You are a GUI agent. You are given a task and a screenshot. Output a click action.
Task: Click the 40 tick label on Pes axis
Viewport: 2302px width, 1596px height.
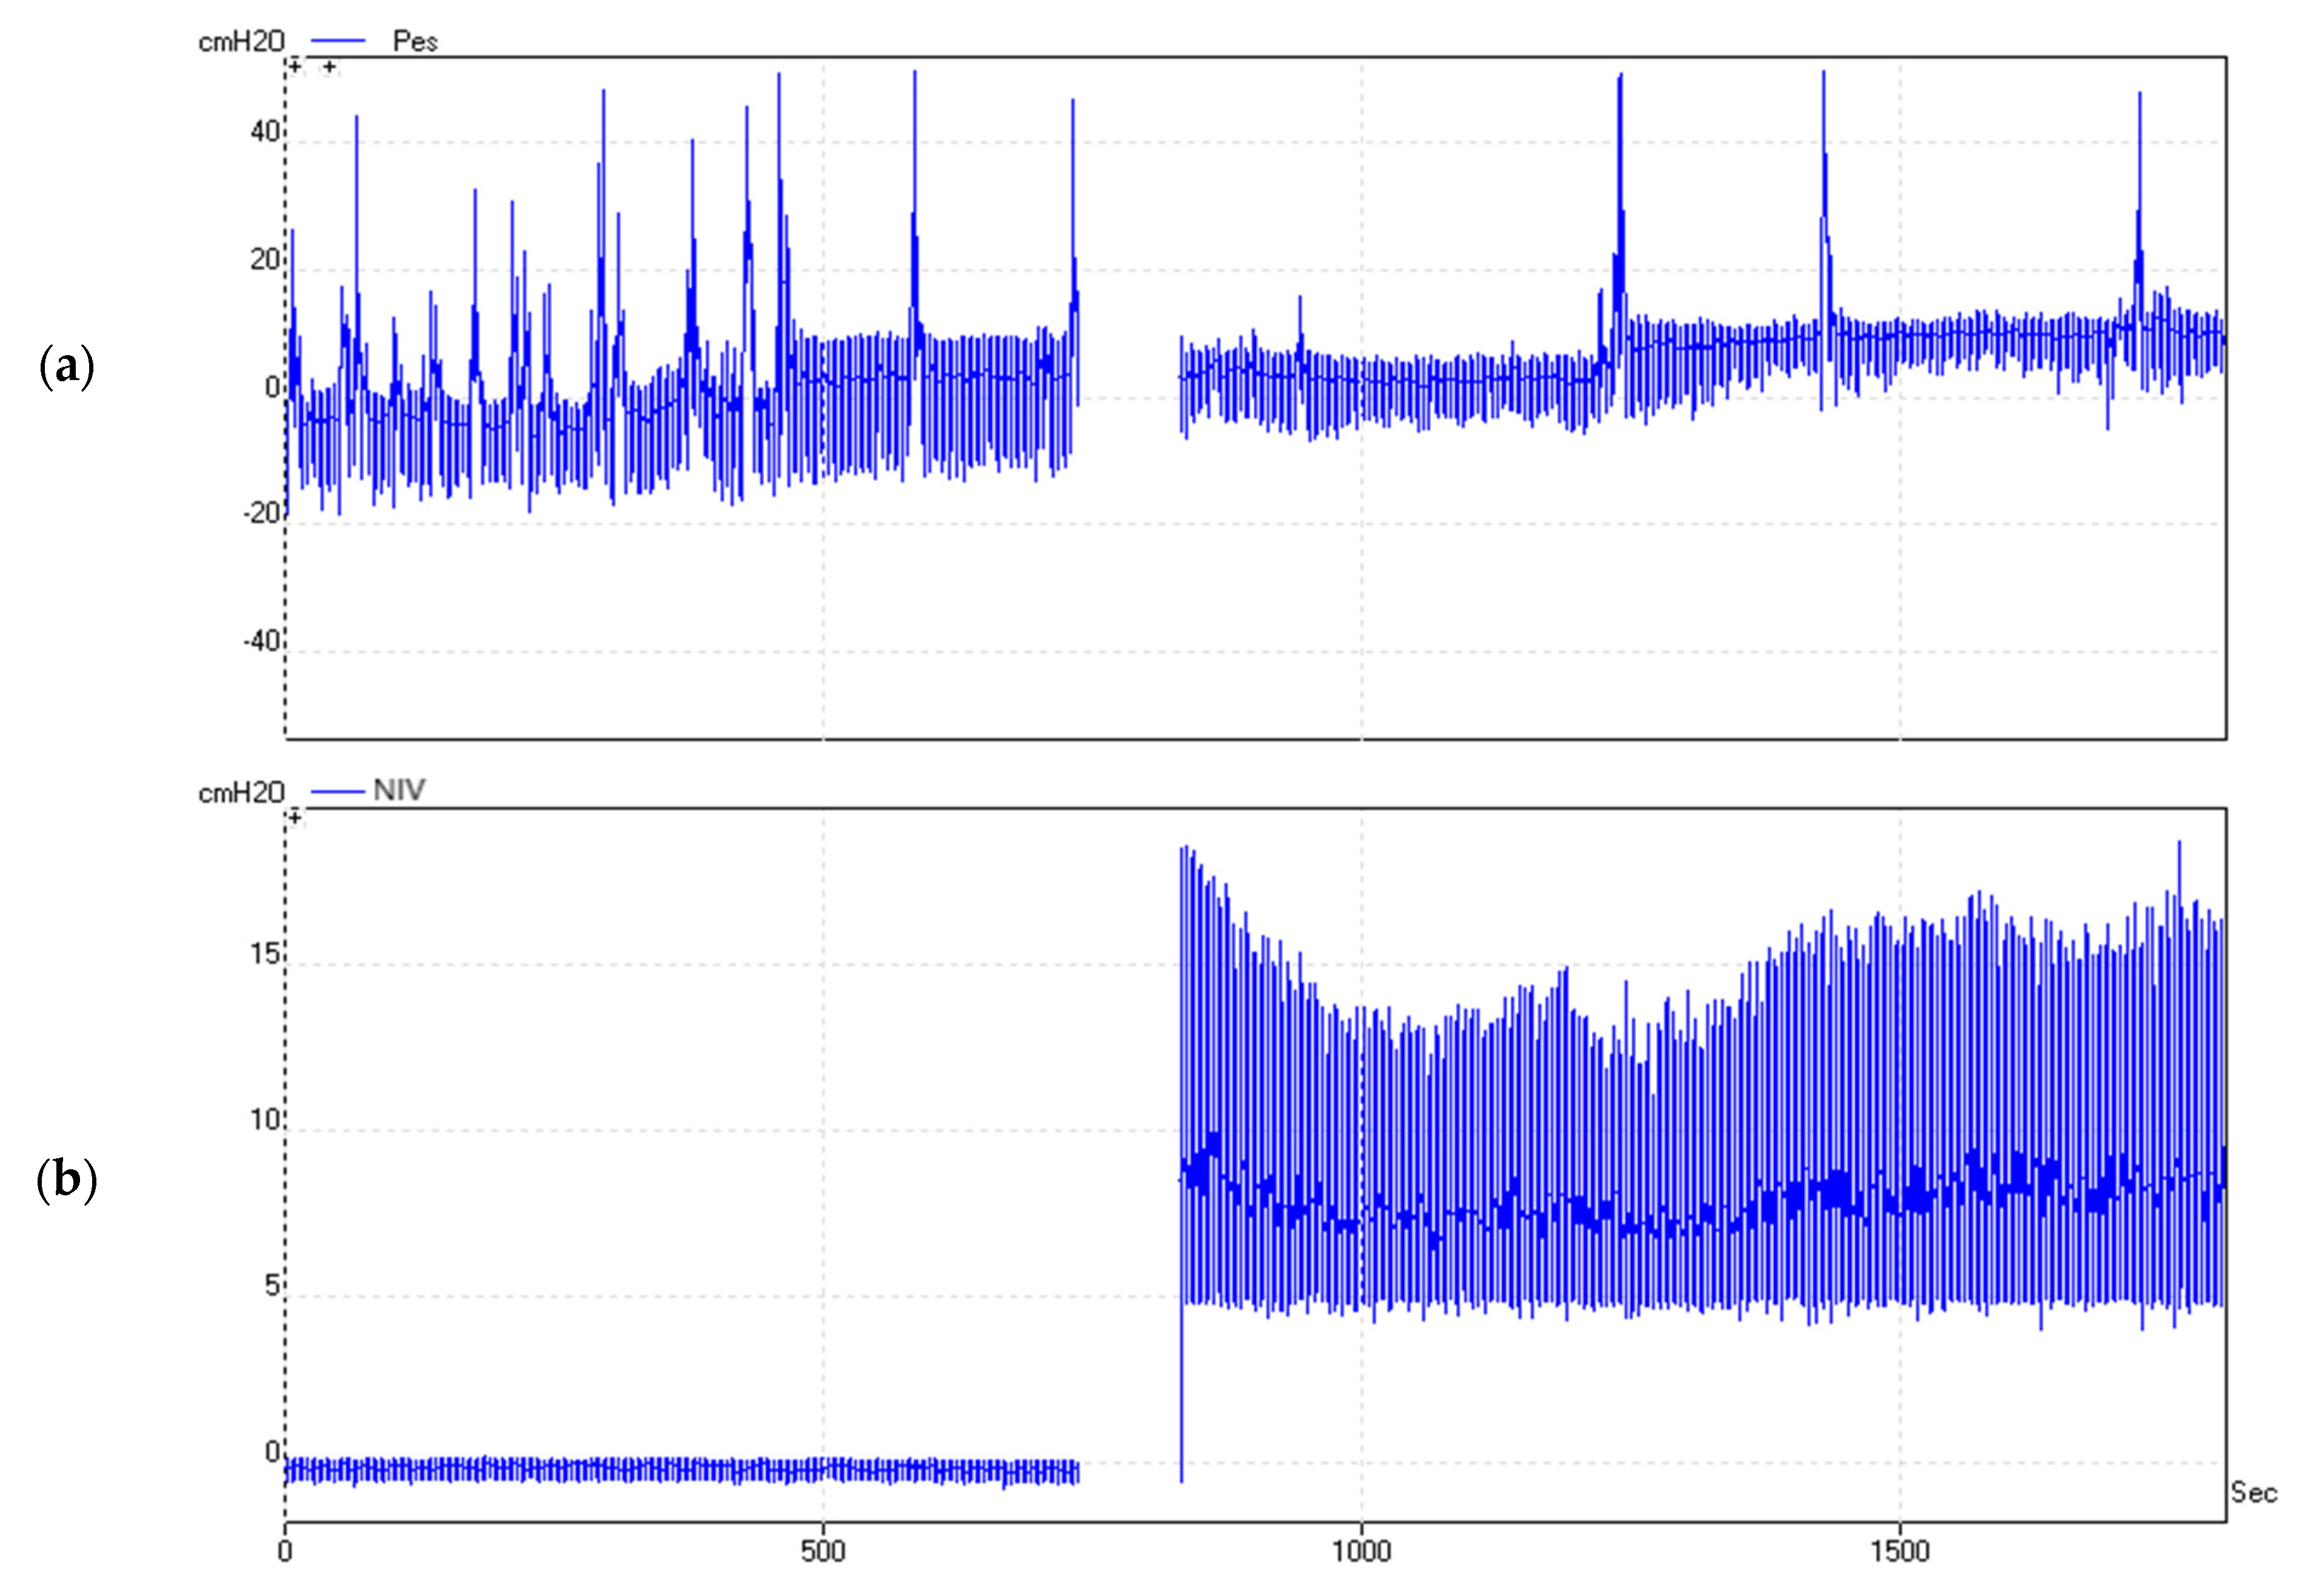265,132
